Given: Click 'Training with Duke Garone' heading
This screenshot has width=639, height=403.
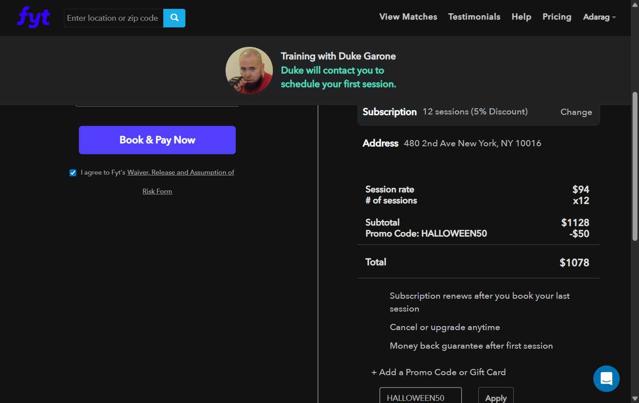Looking at the screenshot, I should pos(338,56).
